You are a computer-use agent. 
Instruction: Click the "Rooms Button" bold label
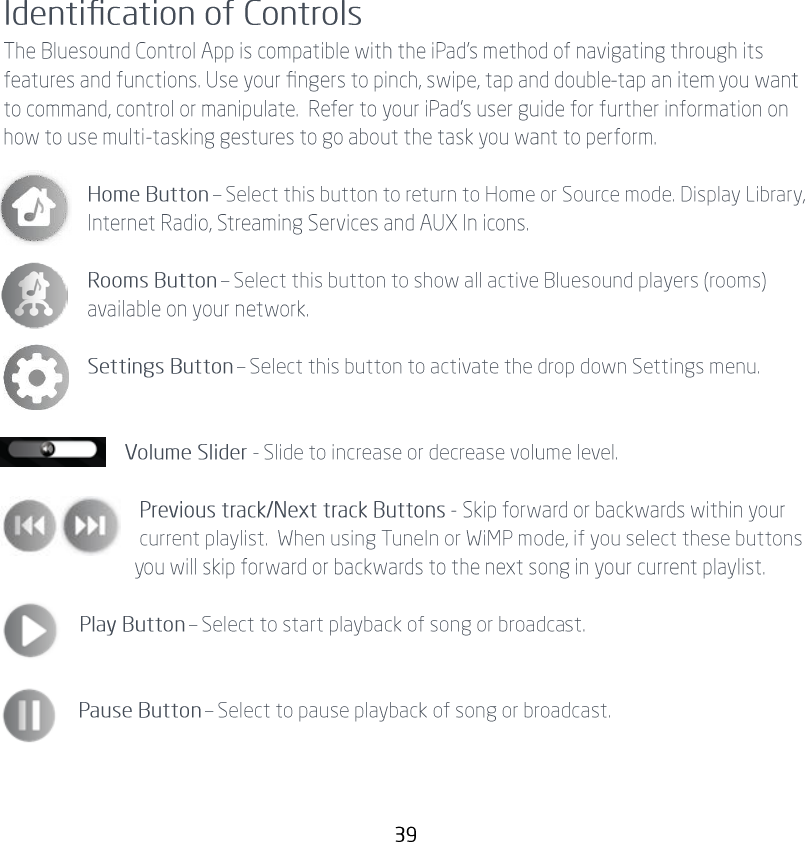152,281
